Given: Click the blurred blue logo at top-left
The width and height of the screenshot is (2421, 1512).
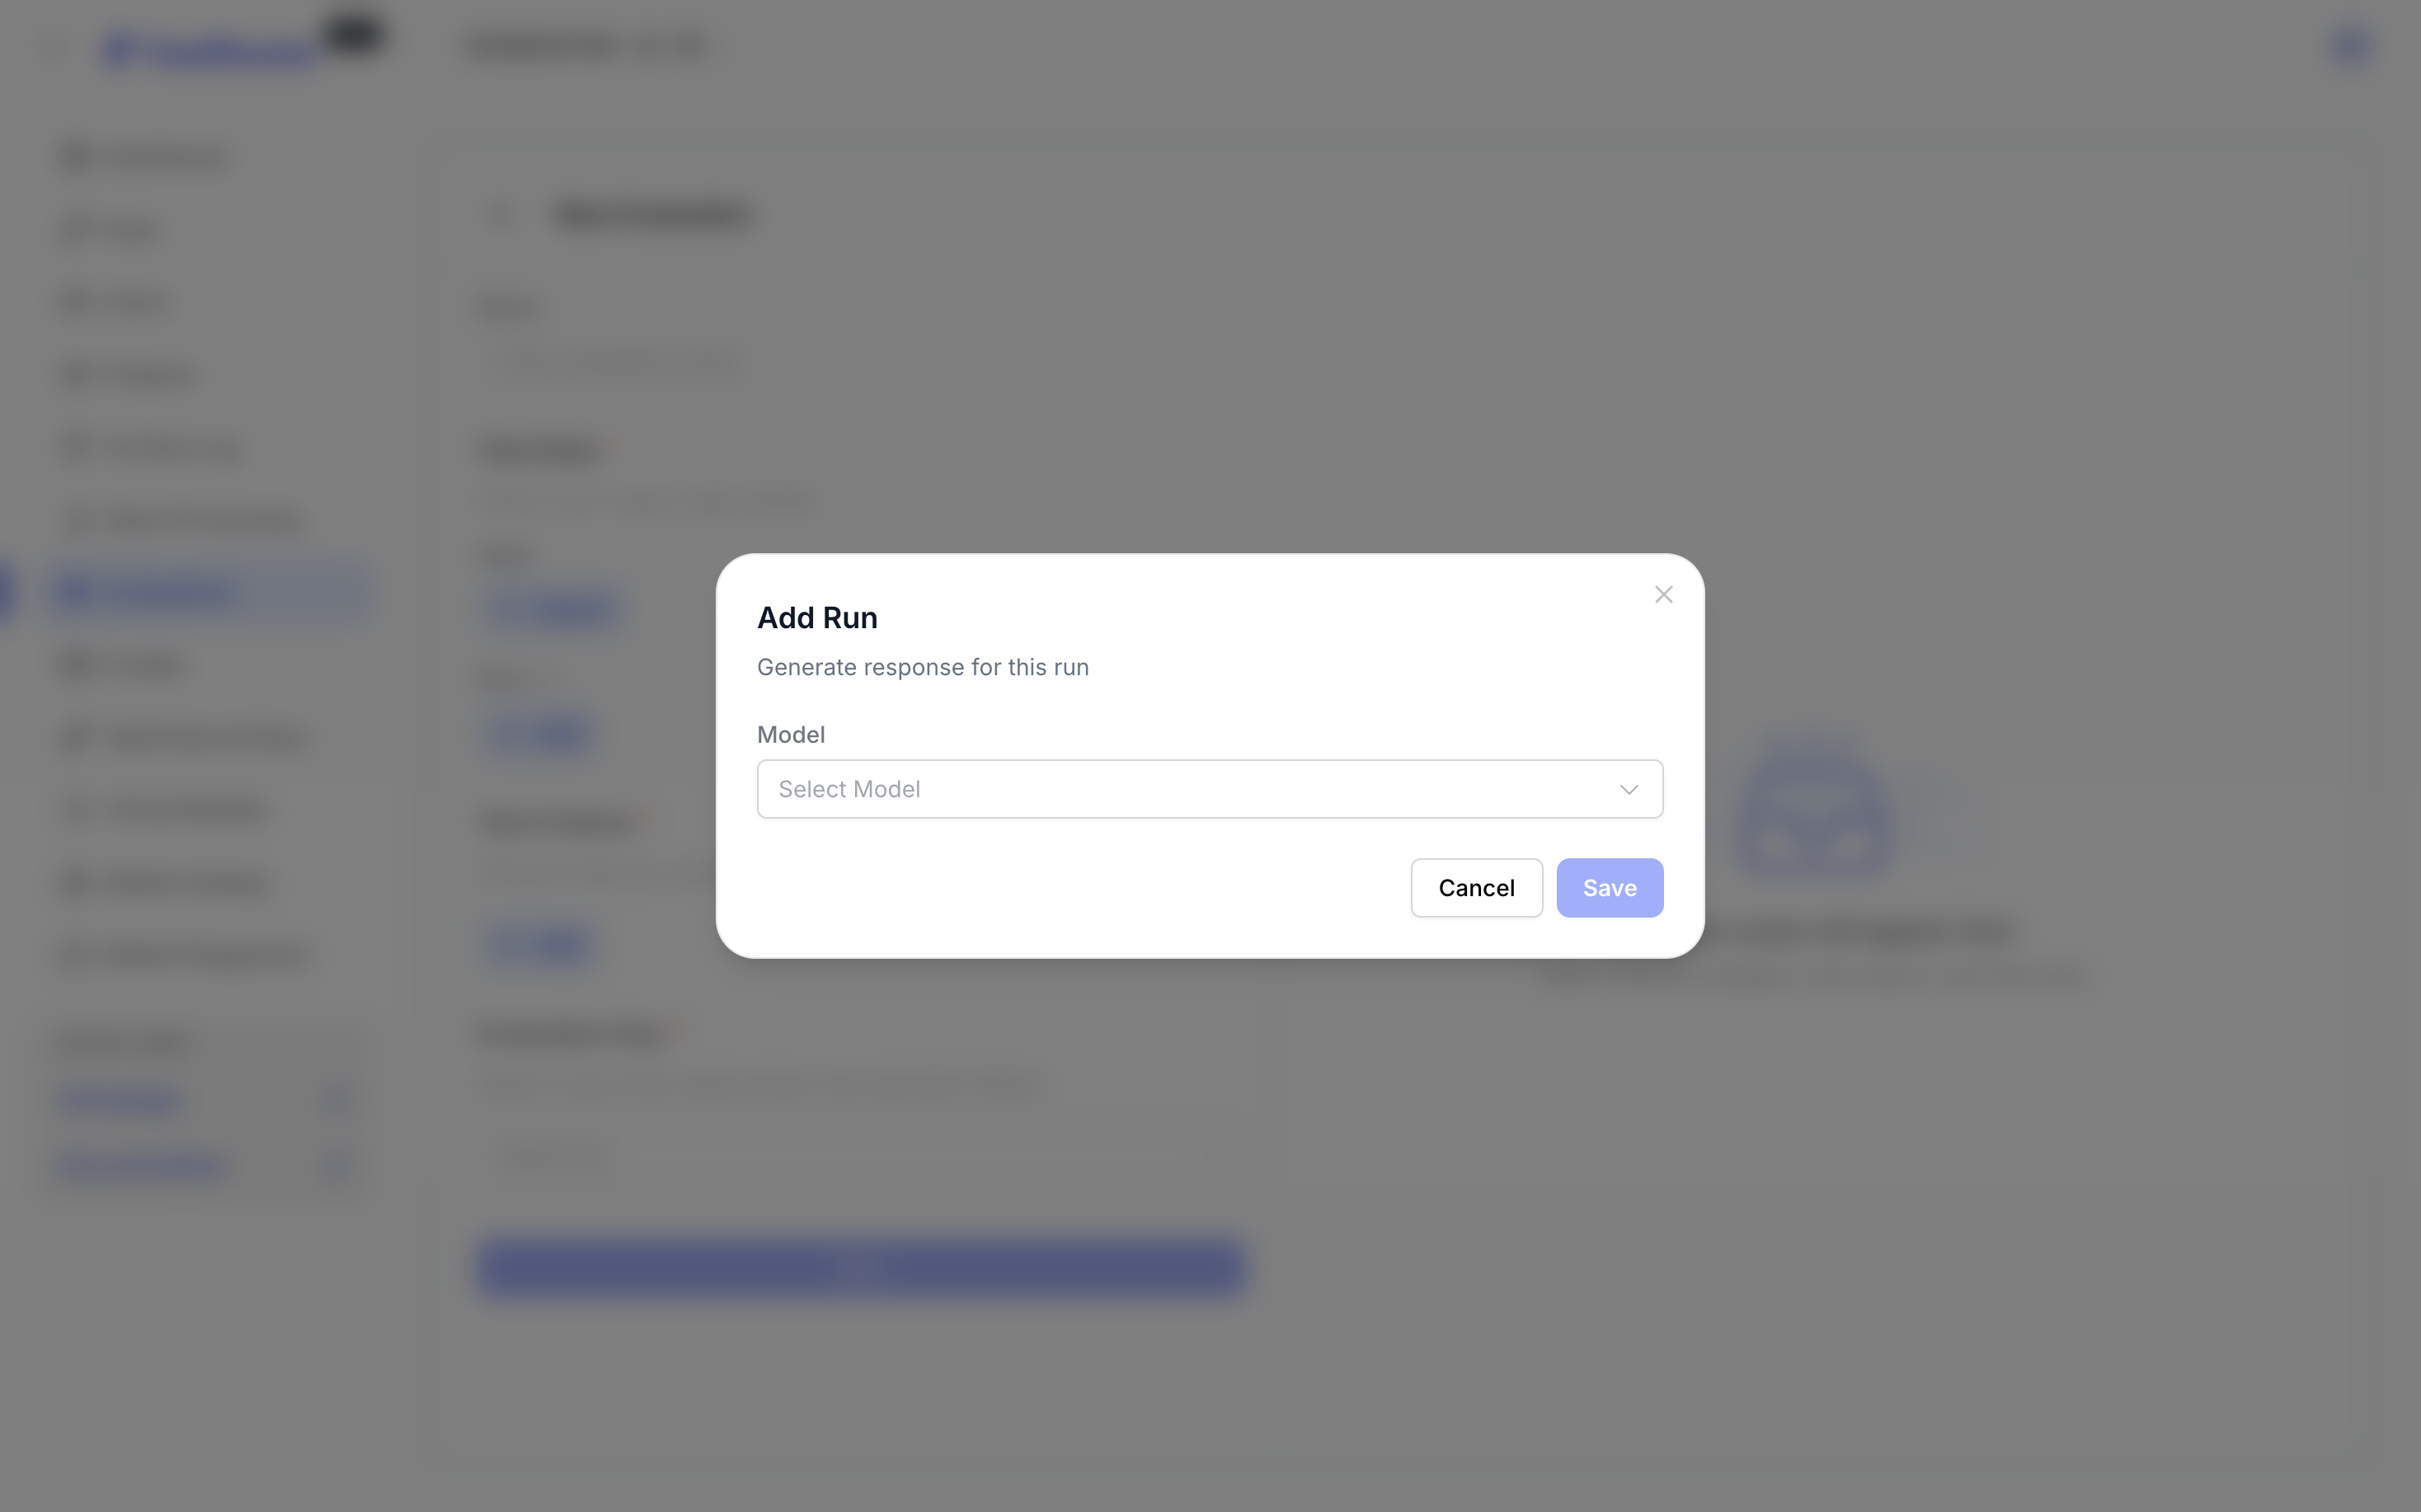Looking at the screenshot, I should click(x=210, y=50).
